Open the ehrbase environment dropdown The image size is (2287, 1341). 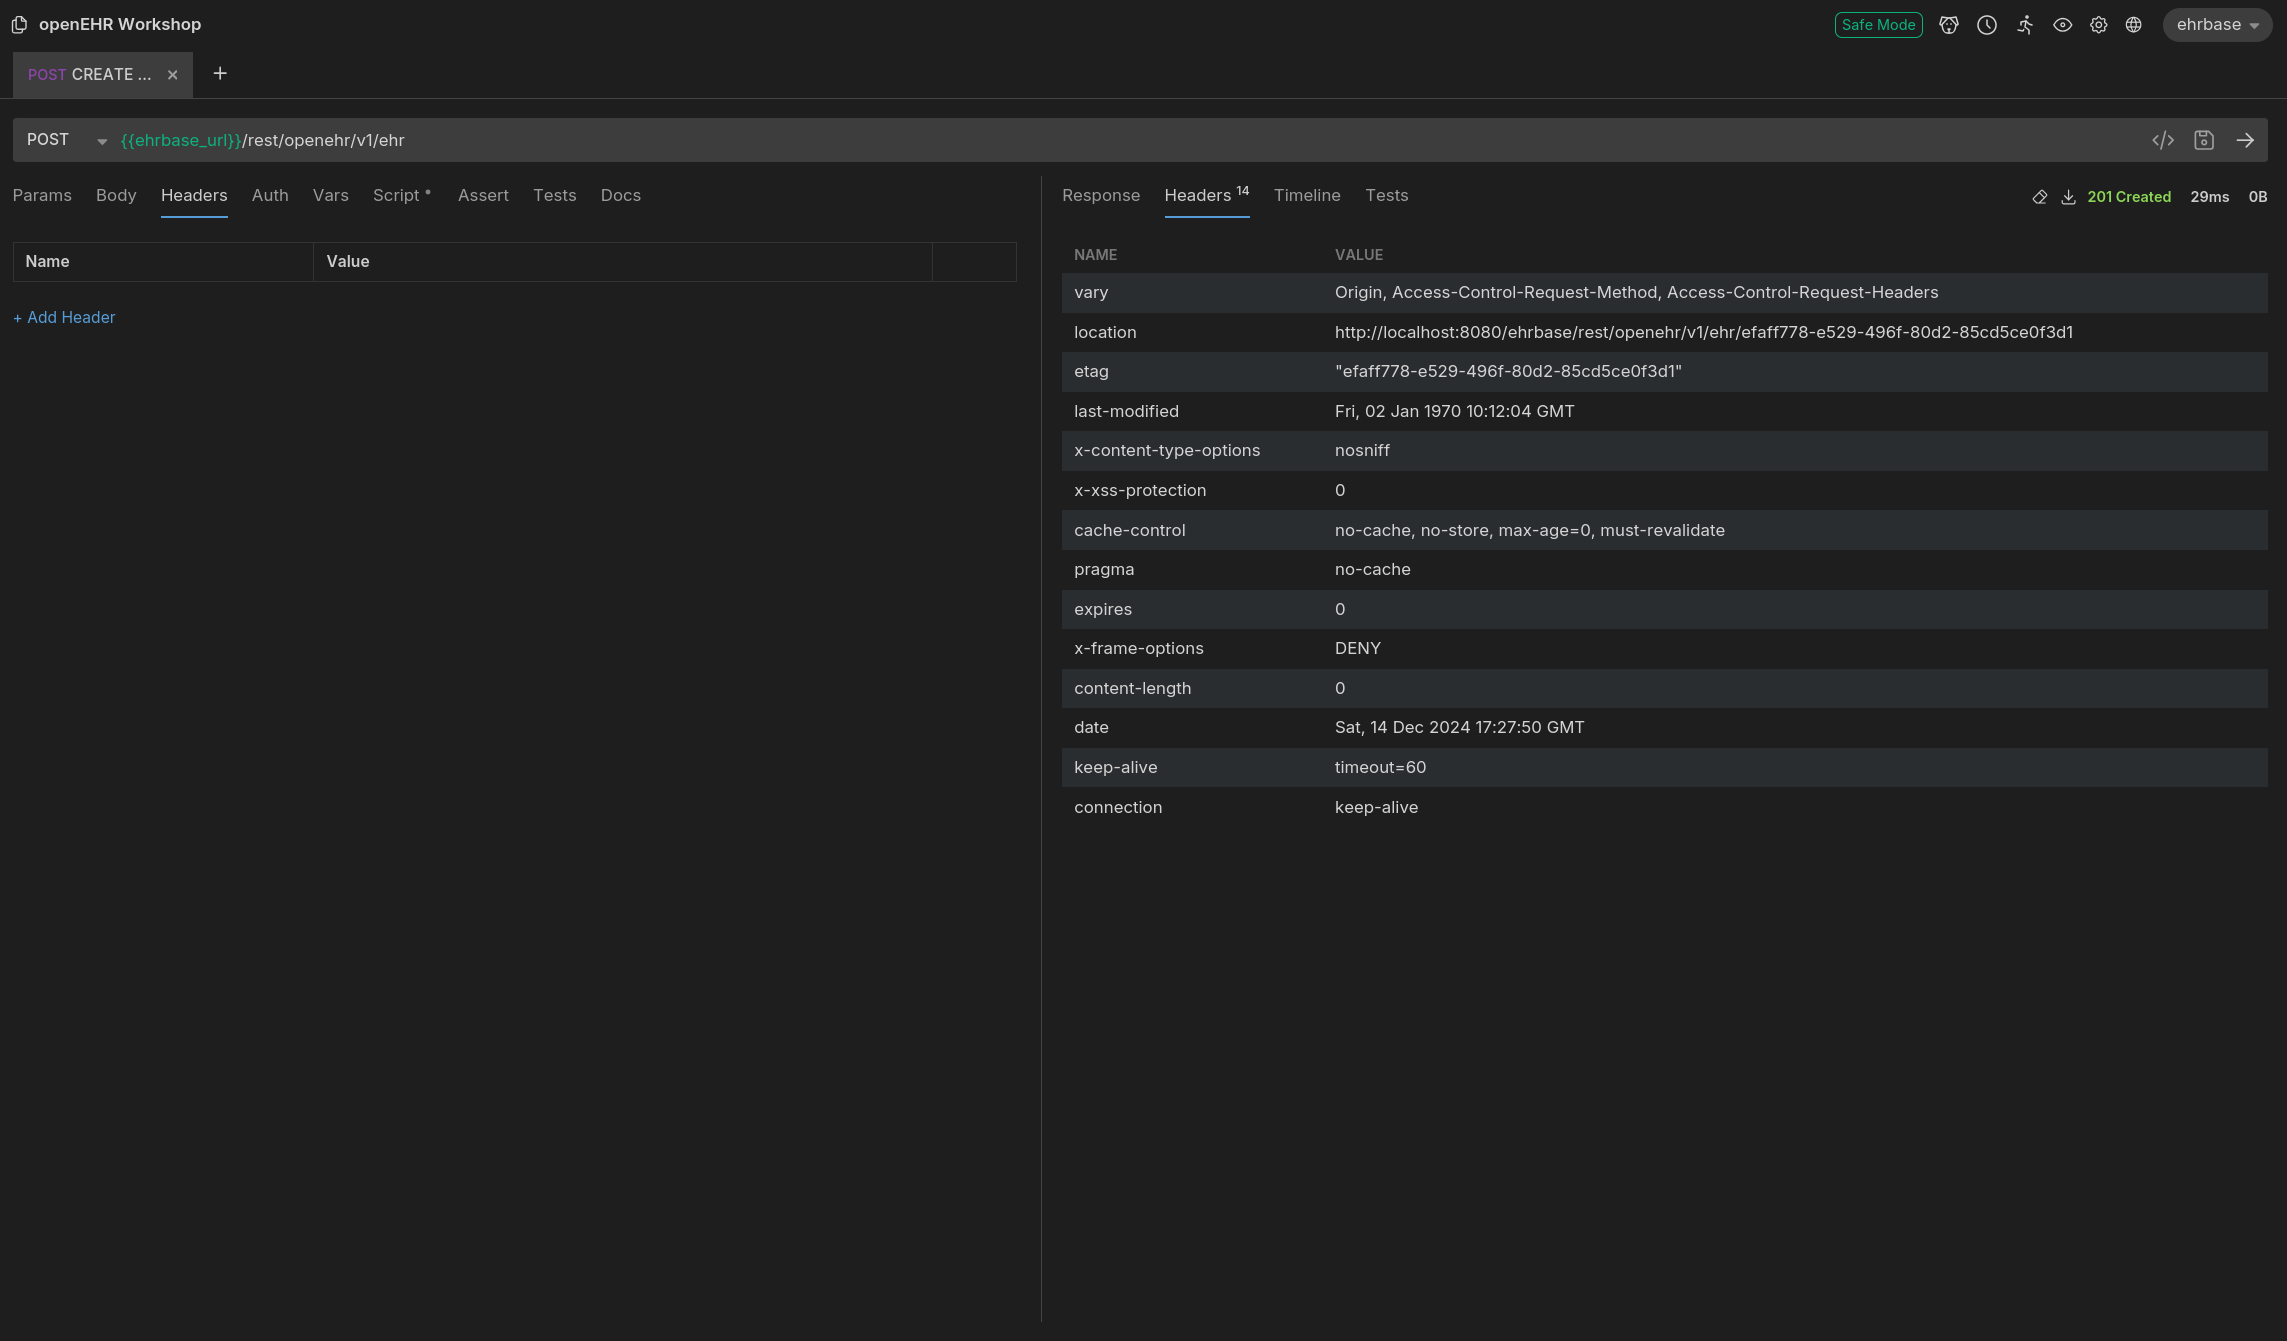point(2216,25)
